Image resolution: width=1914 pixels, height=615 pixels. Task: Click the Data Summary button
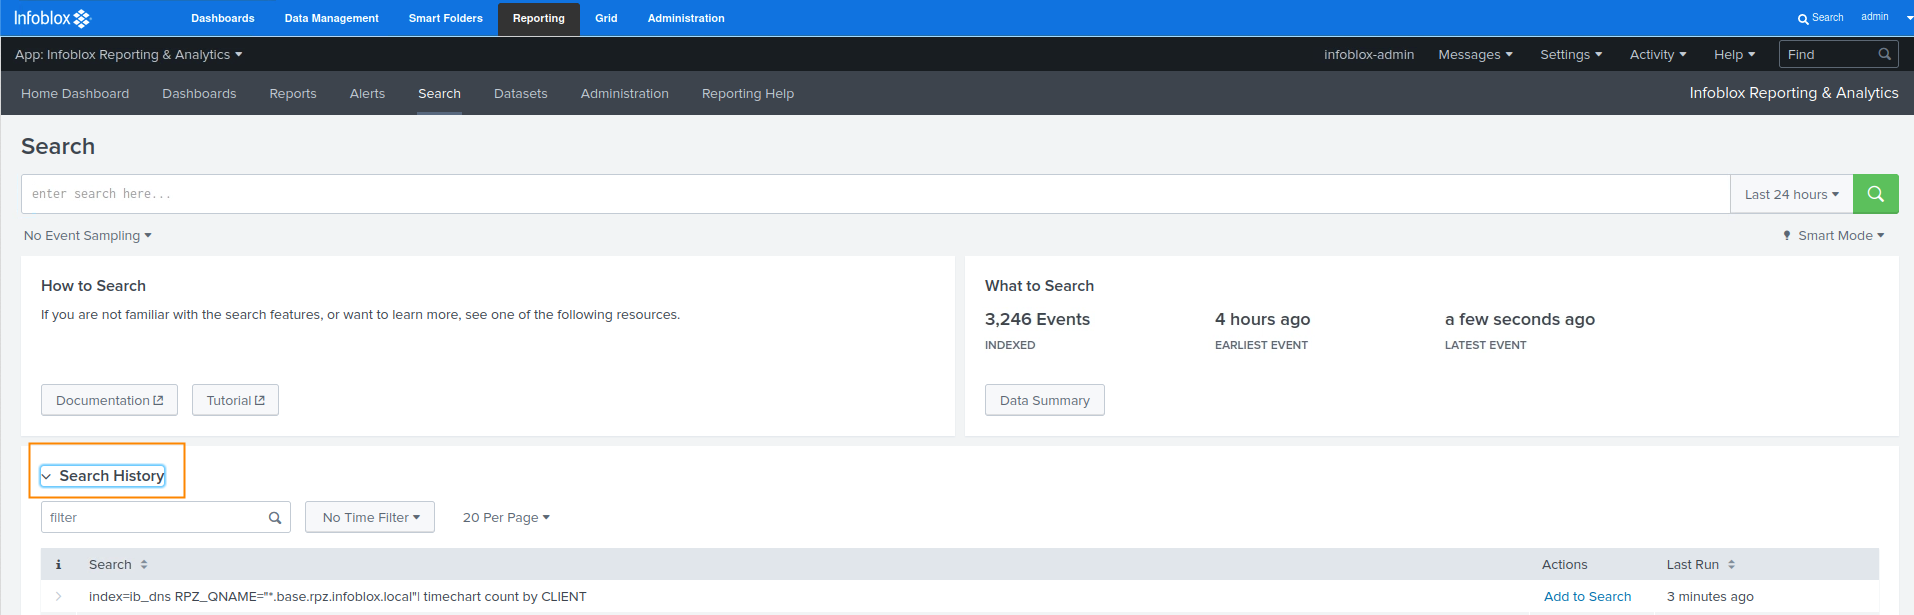pos(1045,400)
